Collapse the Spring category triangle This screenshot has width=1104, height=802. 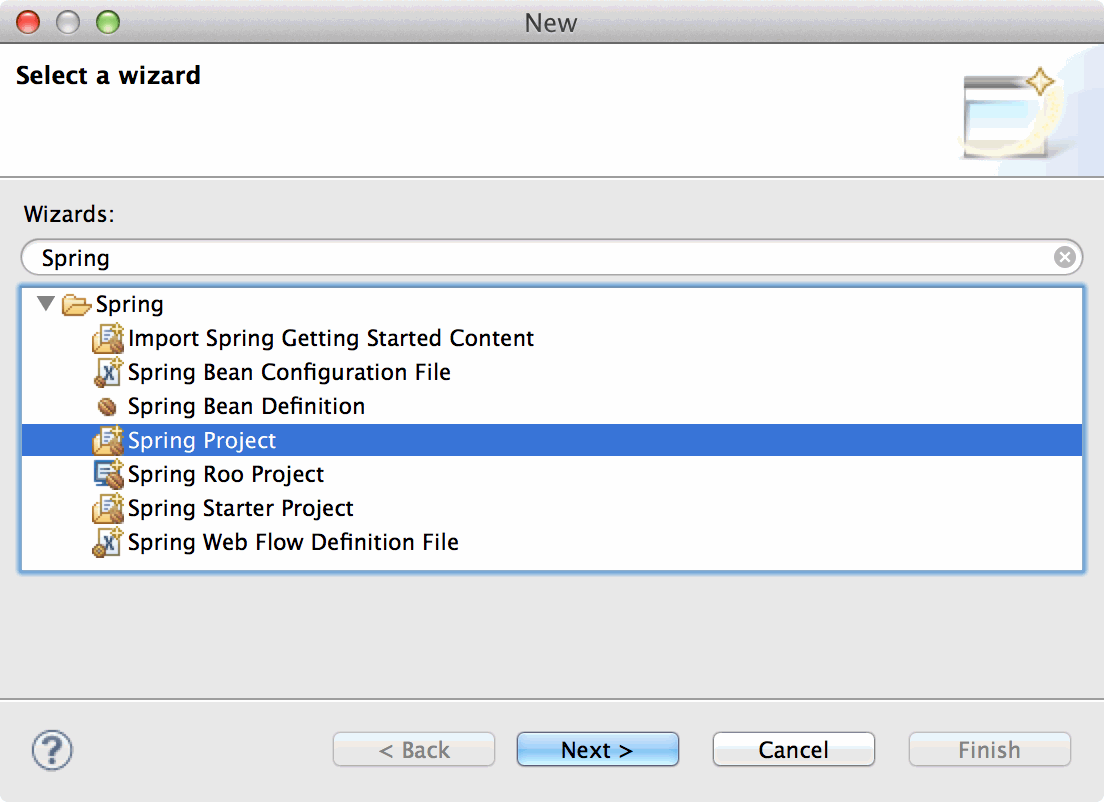tap(45, 304)
